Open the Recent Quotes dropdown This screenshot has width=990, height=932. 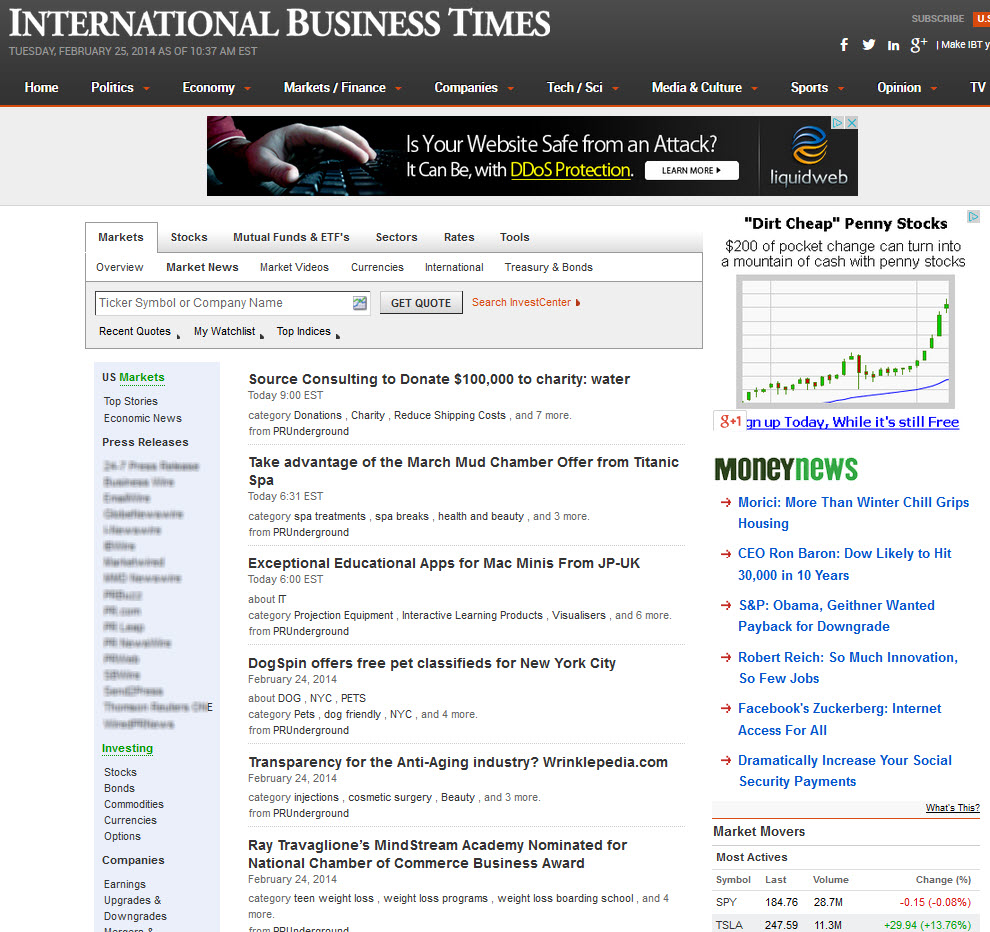(139, 332)
